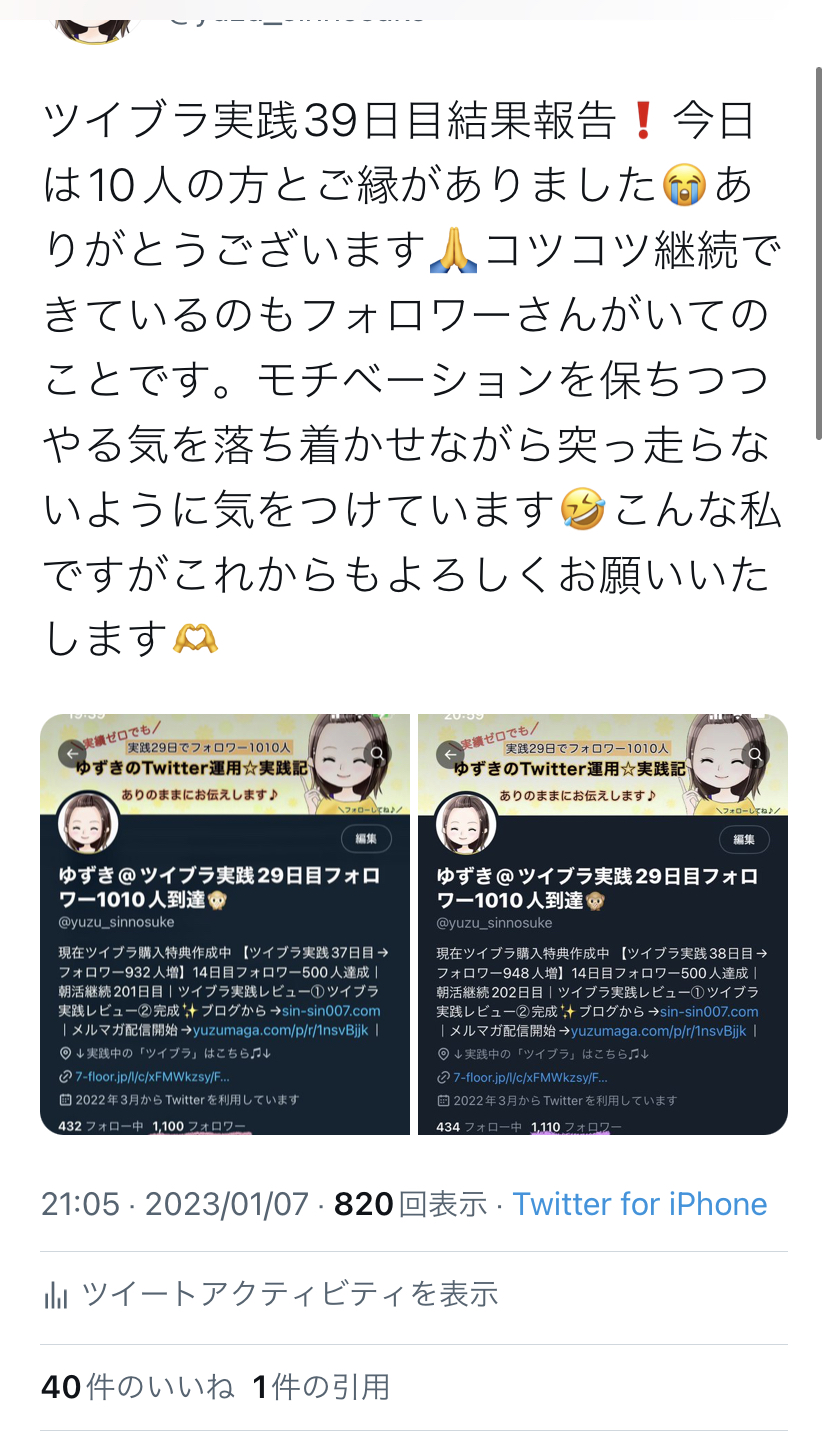The image size is (828, 1436).
Task: Click the 編集 button in right screenshot
Action: 744,839
